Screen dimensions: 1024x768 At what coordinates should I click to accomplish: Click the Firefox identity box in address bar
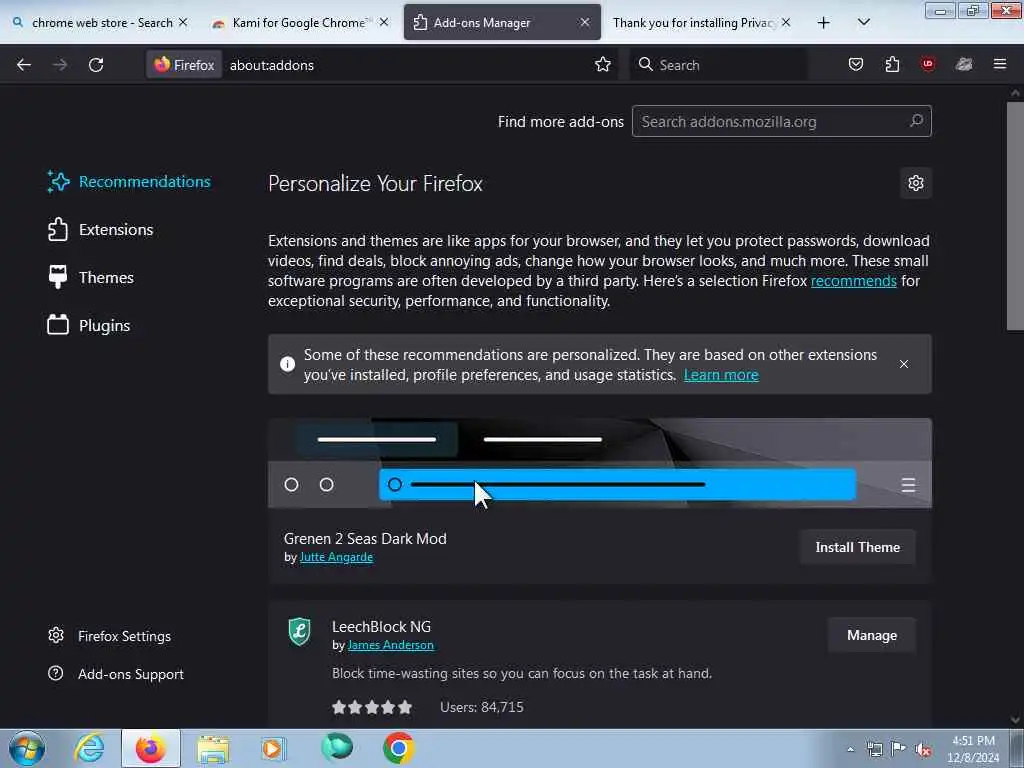click(x=184, y=65)
